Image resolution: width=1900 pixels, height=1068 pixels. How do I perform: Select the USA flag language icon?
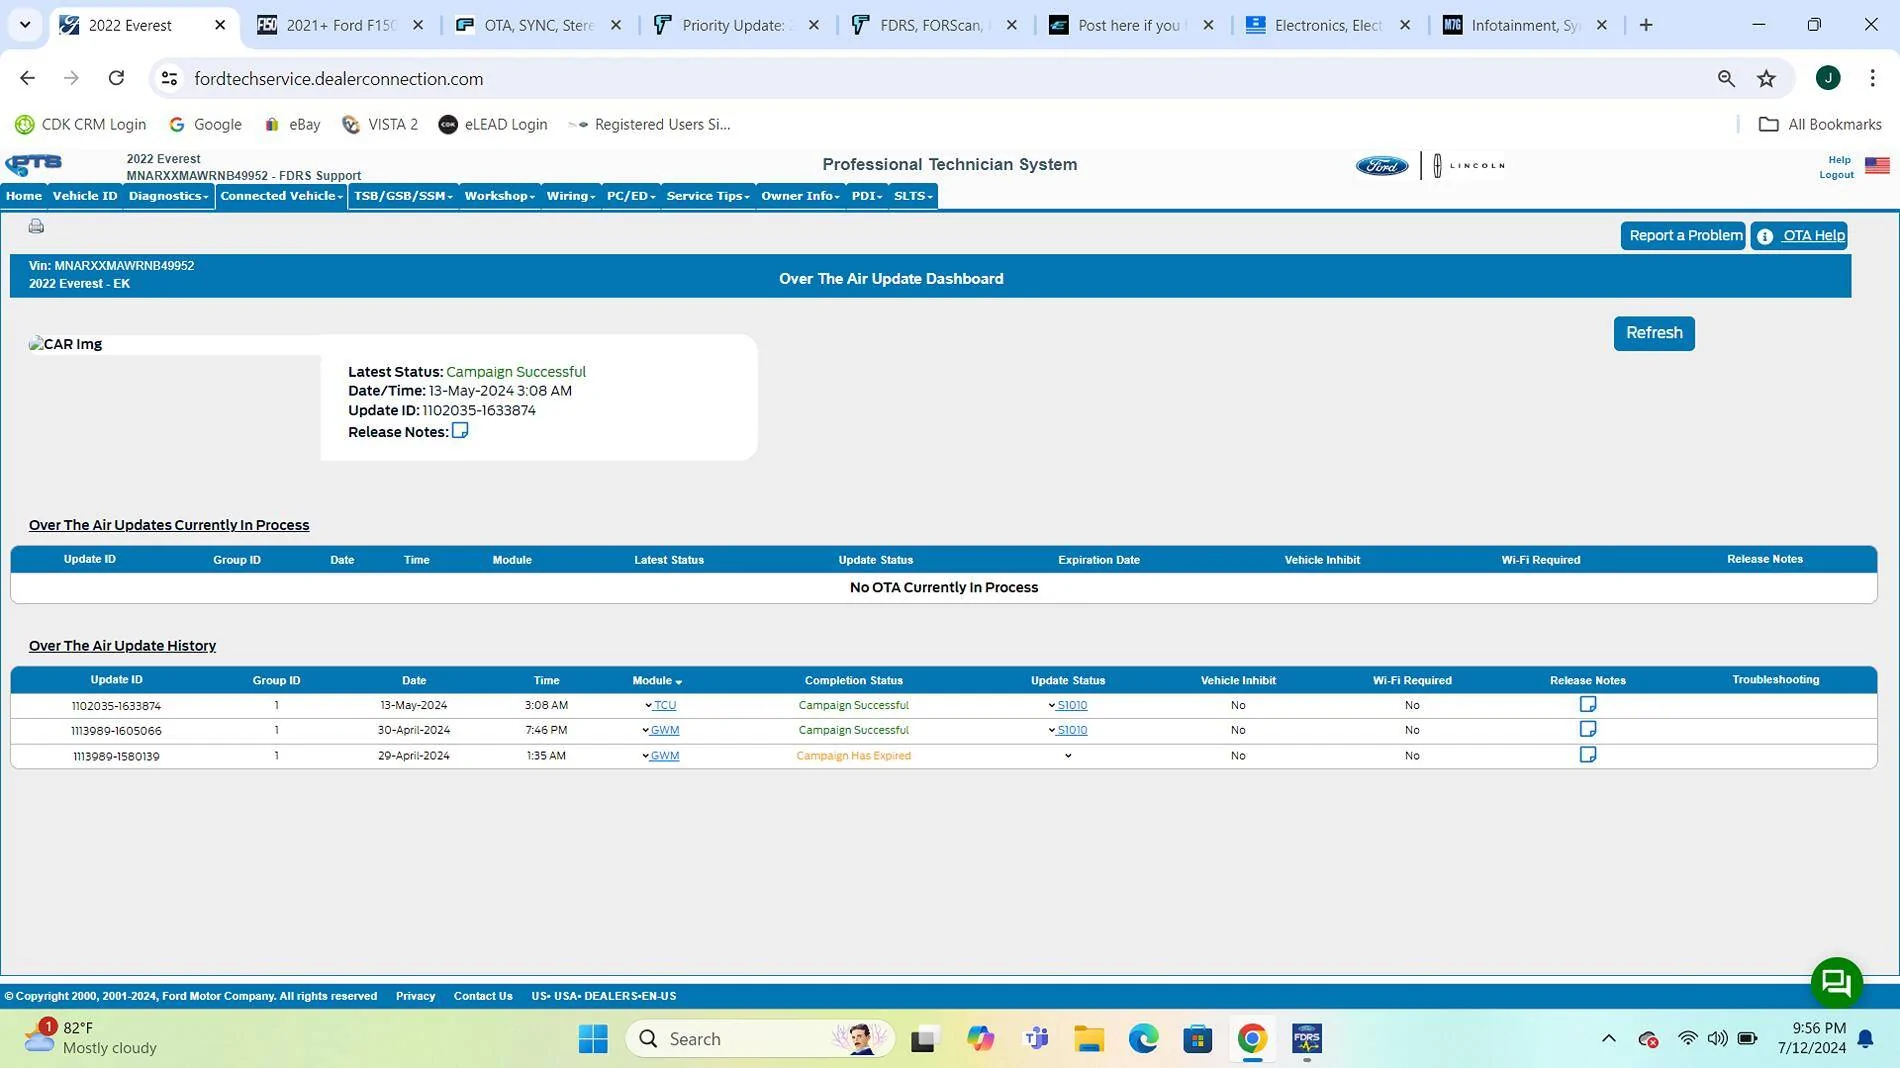click(1877, 166)
